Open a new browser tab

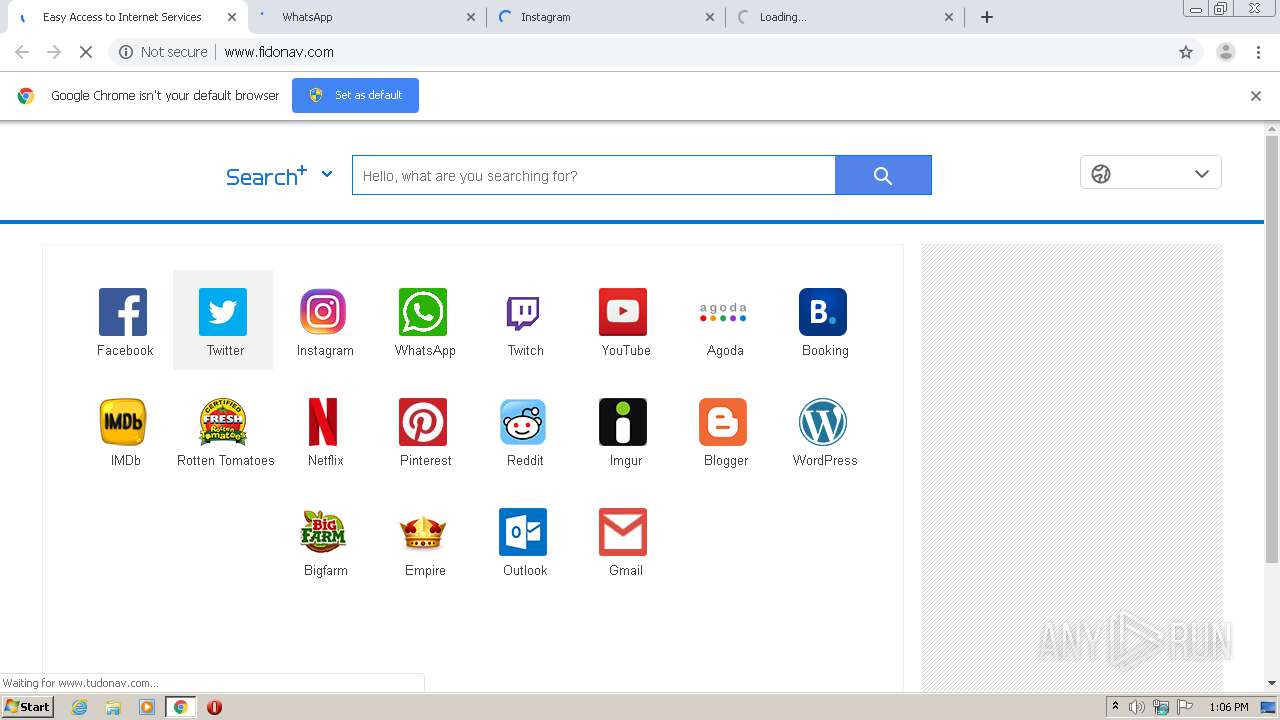click(987, 17)
